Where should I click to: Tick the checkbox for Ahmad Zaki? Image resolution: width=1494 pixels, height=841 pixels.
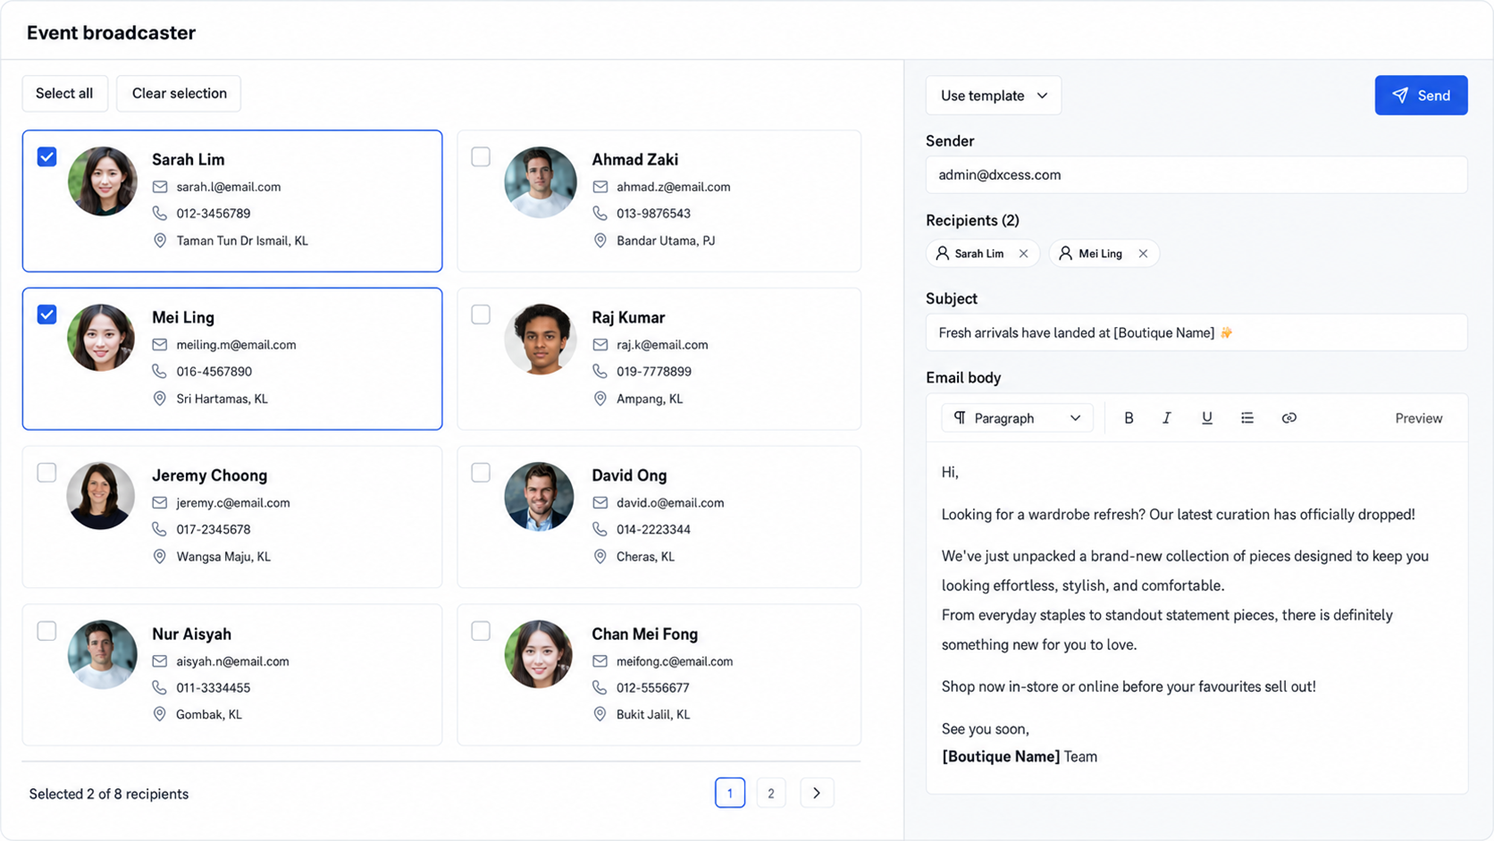pyautogui.click(x=481, y=157)
